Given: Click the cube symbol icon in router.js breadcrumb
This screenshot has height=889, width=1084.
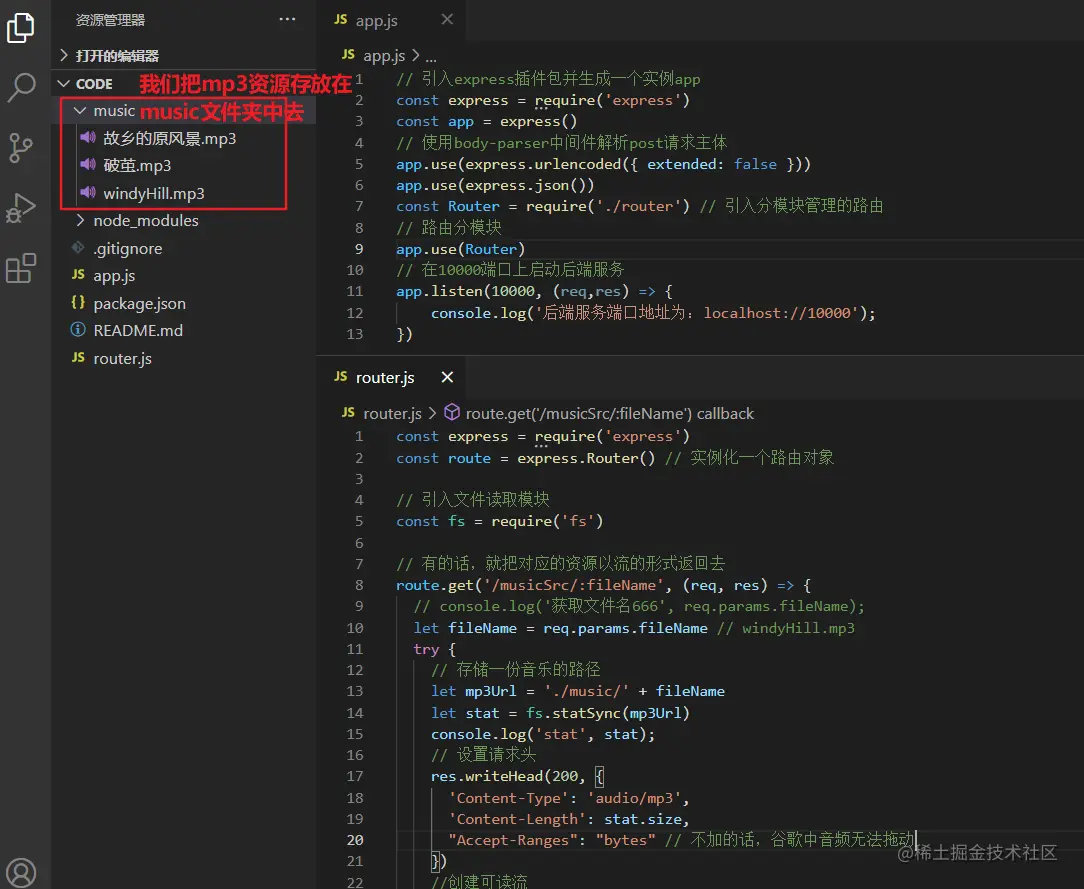Looking at the screenshot, I should [x=451, y=413].
